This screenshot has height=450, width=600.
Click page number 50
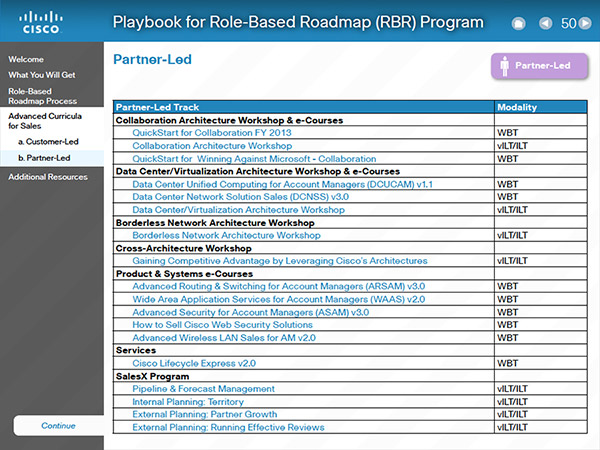tap(569, 23)
